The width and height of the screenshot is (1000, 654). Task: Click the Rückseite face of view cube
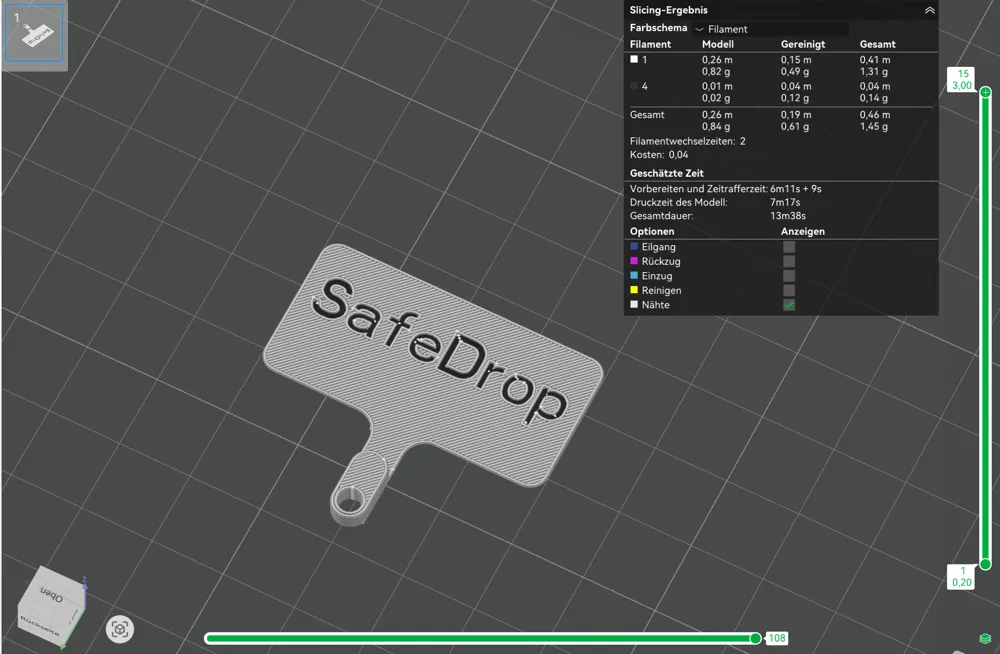[x=40, y=626]
